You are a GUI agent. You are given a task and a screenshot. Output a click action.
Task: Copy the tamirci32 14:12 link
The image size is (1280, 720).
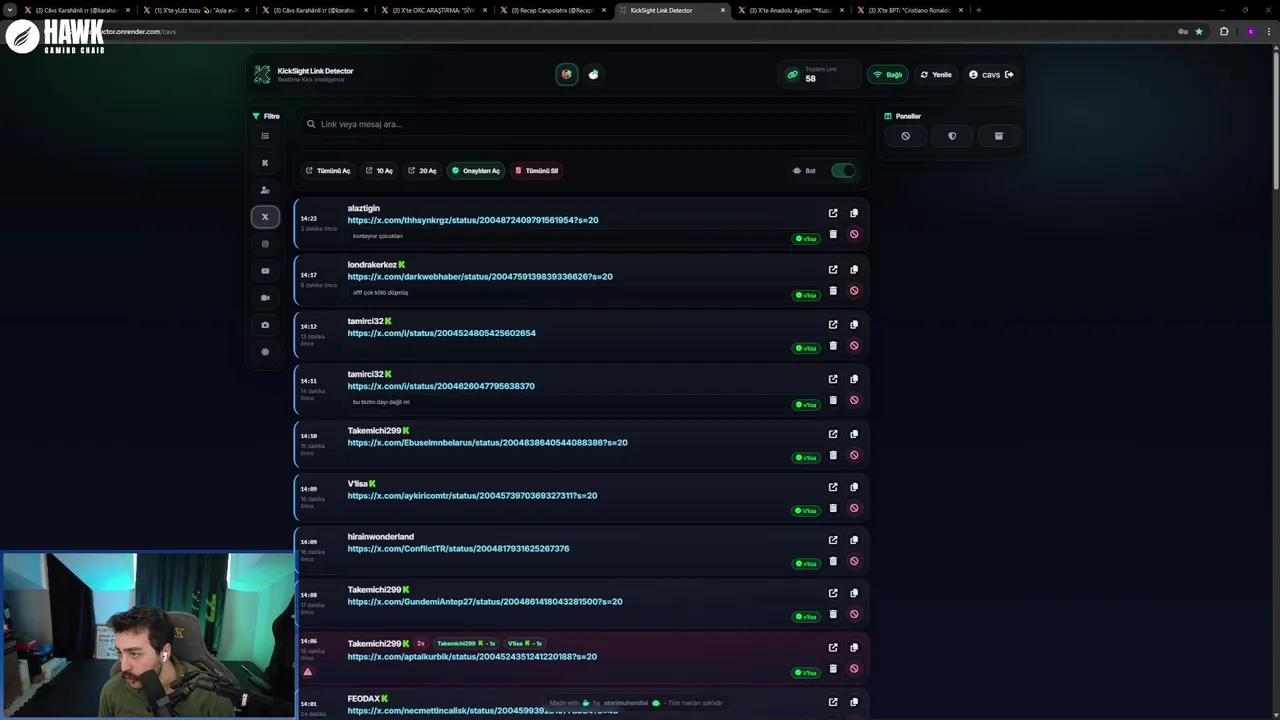pyautogui.click(x=854, y=324)
